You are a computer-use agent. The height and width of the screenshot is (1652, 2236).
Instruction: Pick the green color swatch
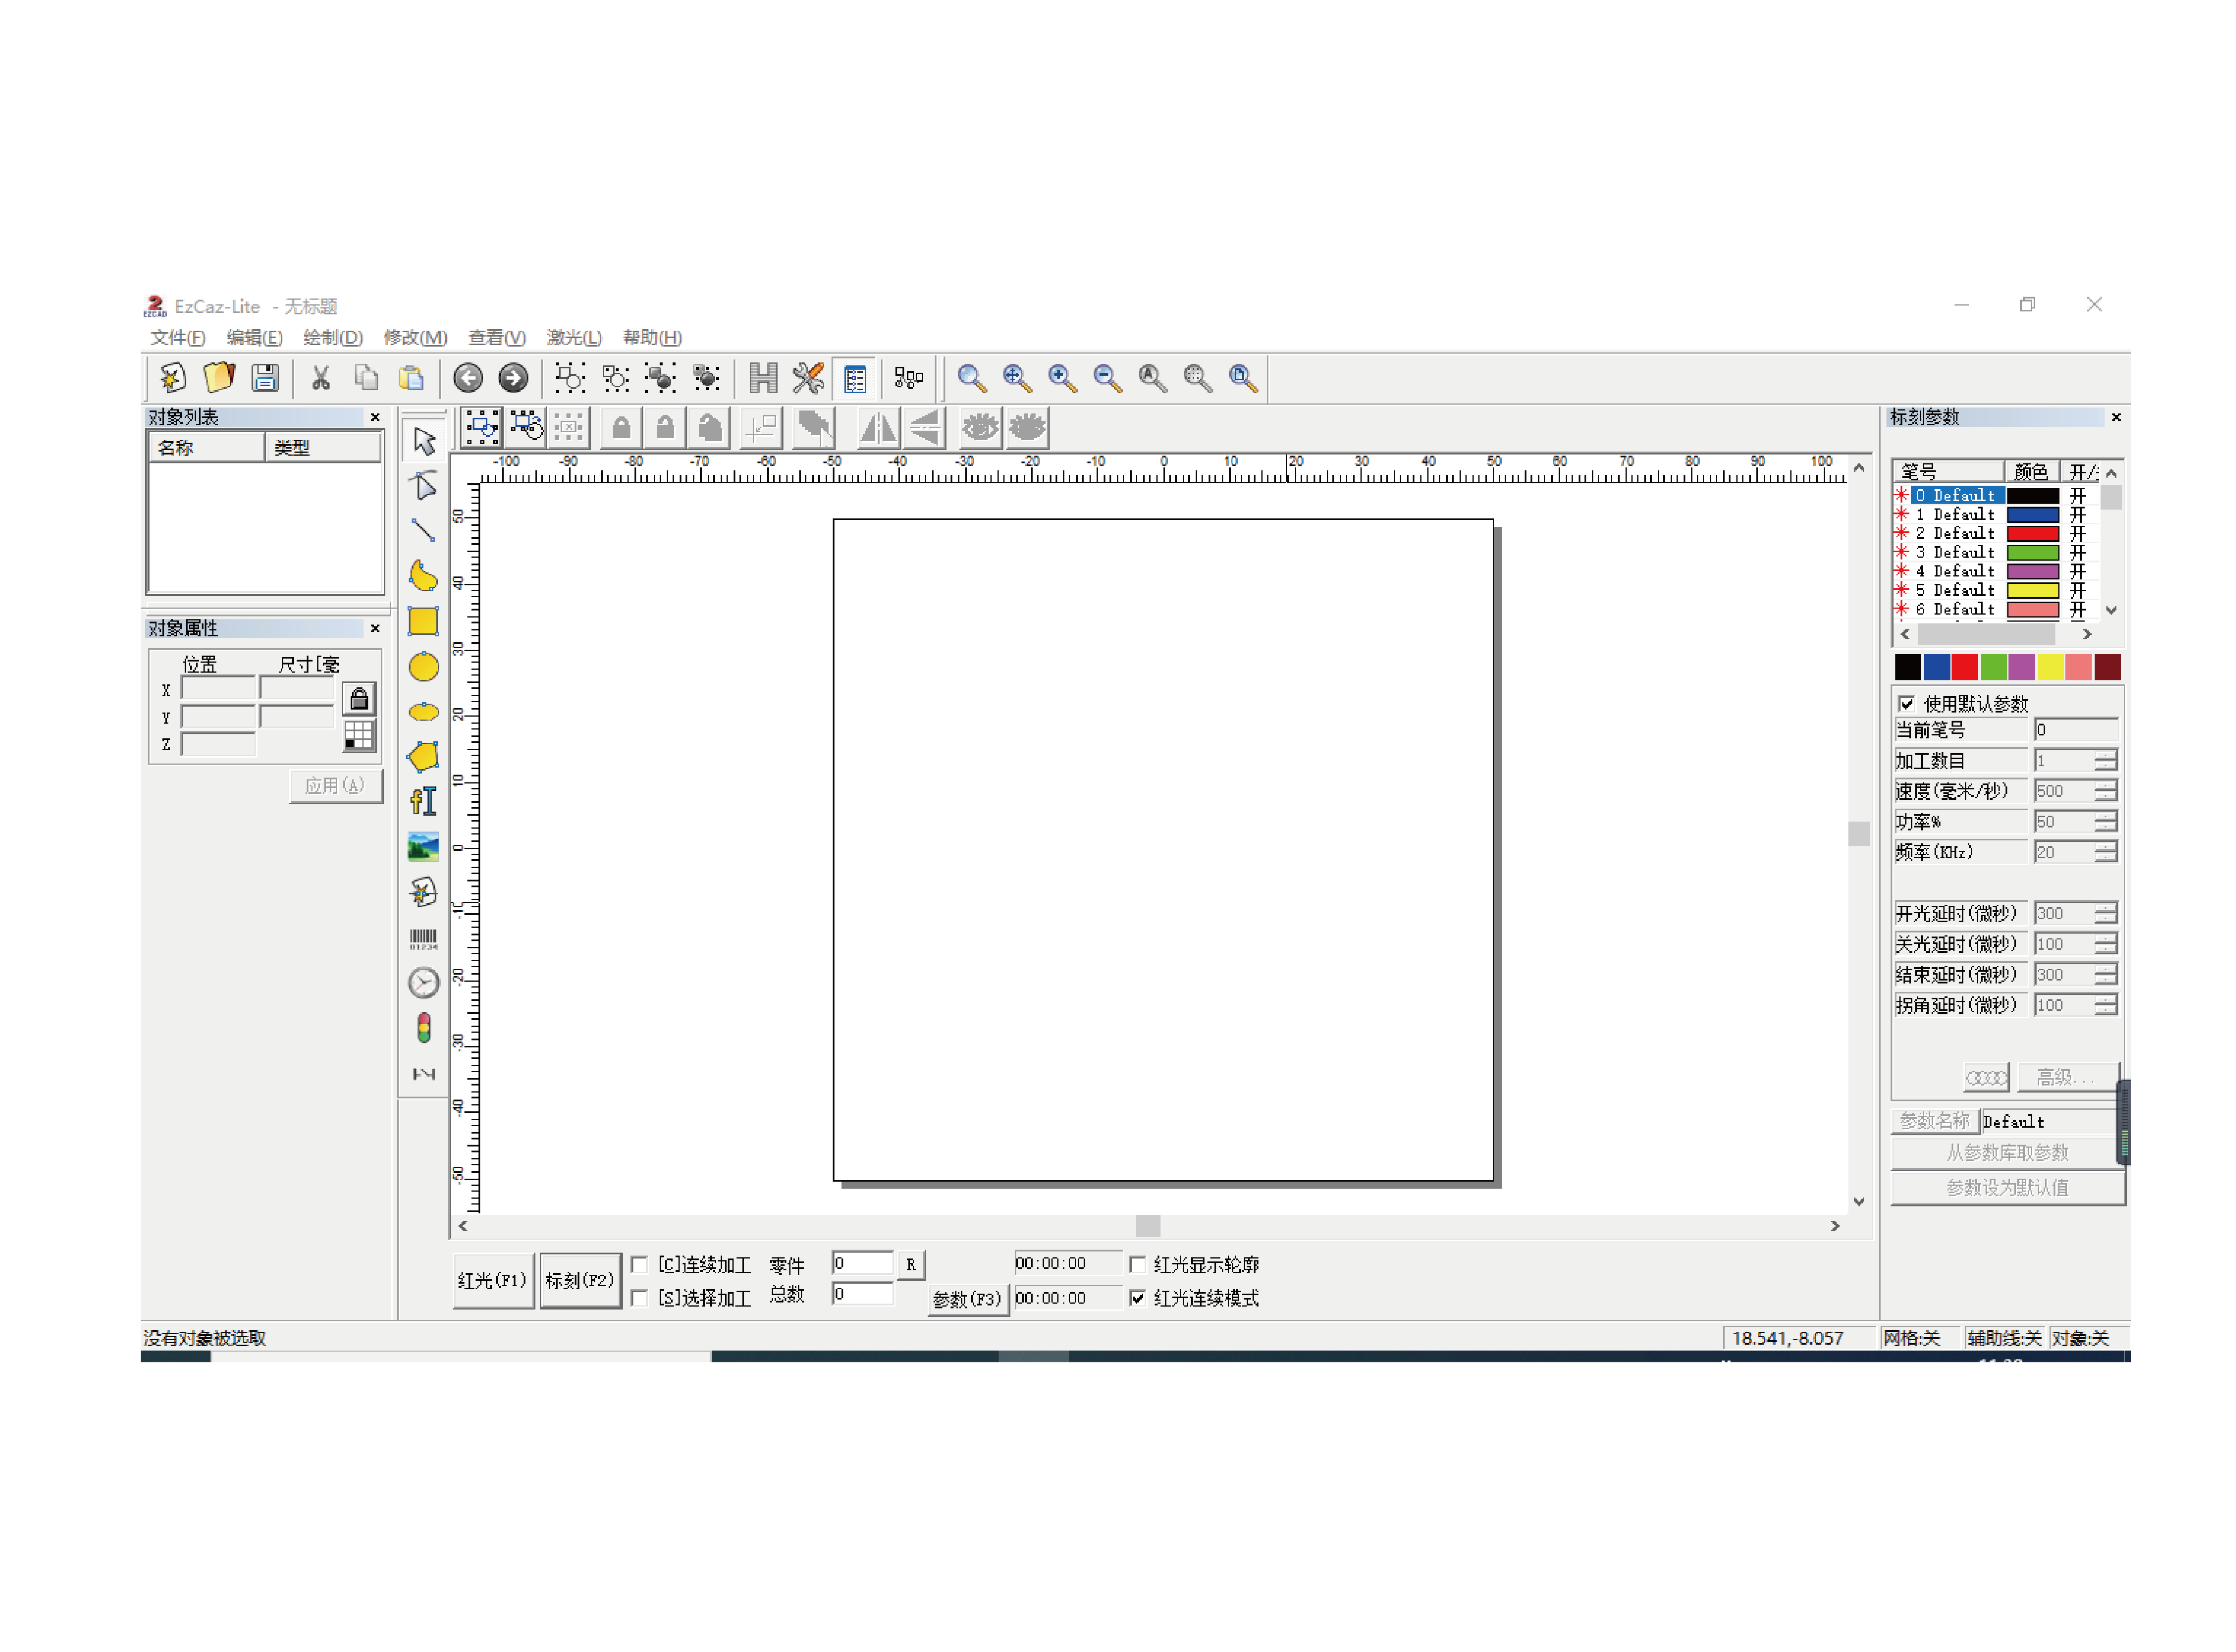point(1994,668)
